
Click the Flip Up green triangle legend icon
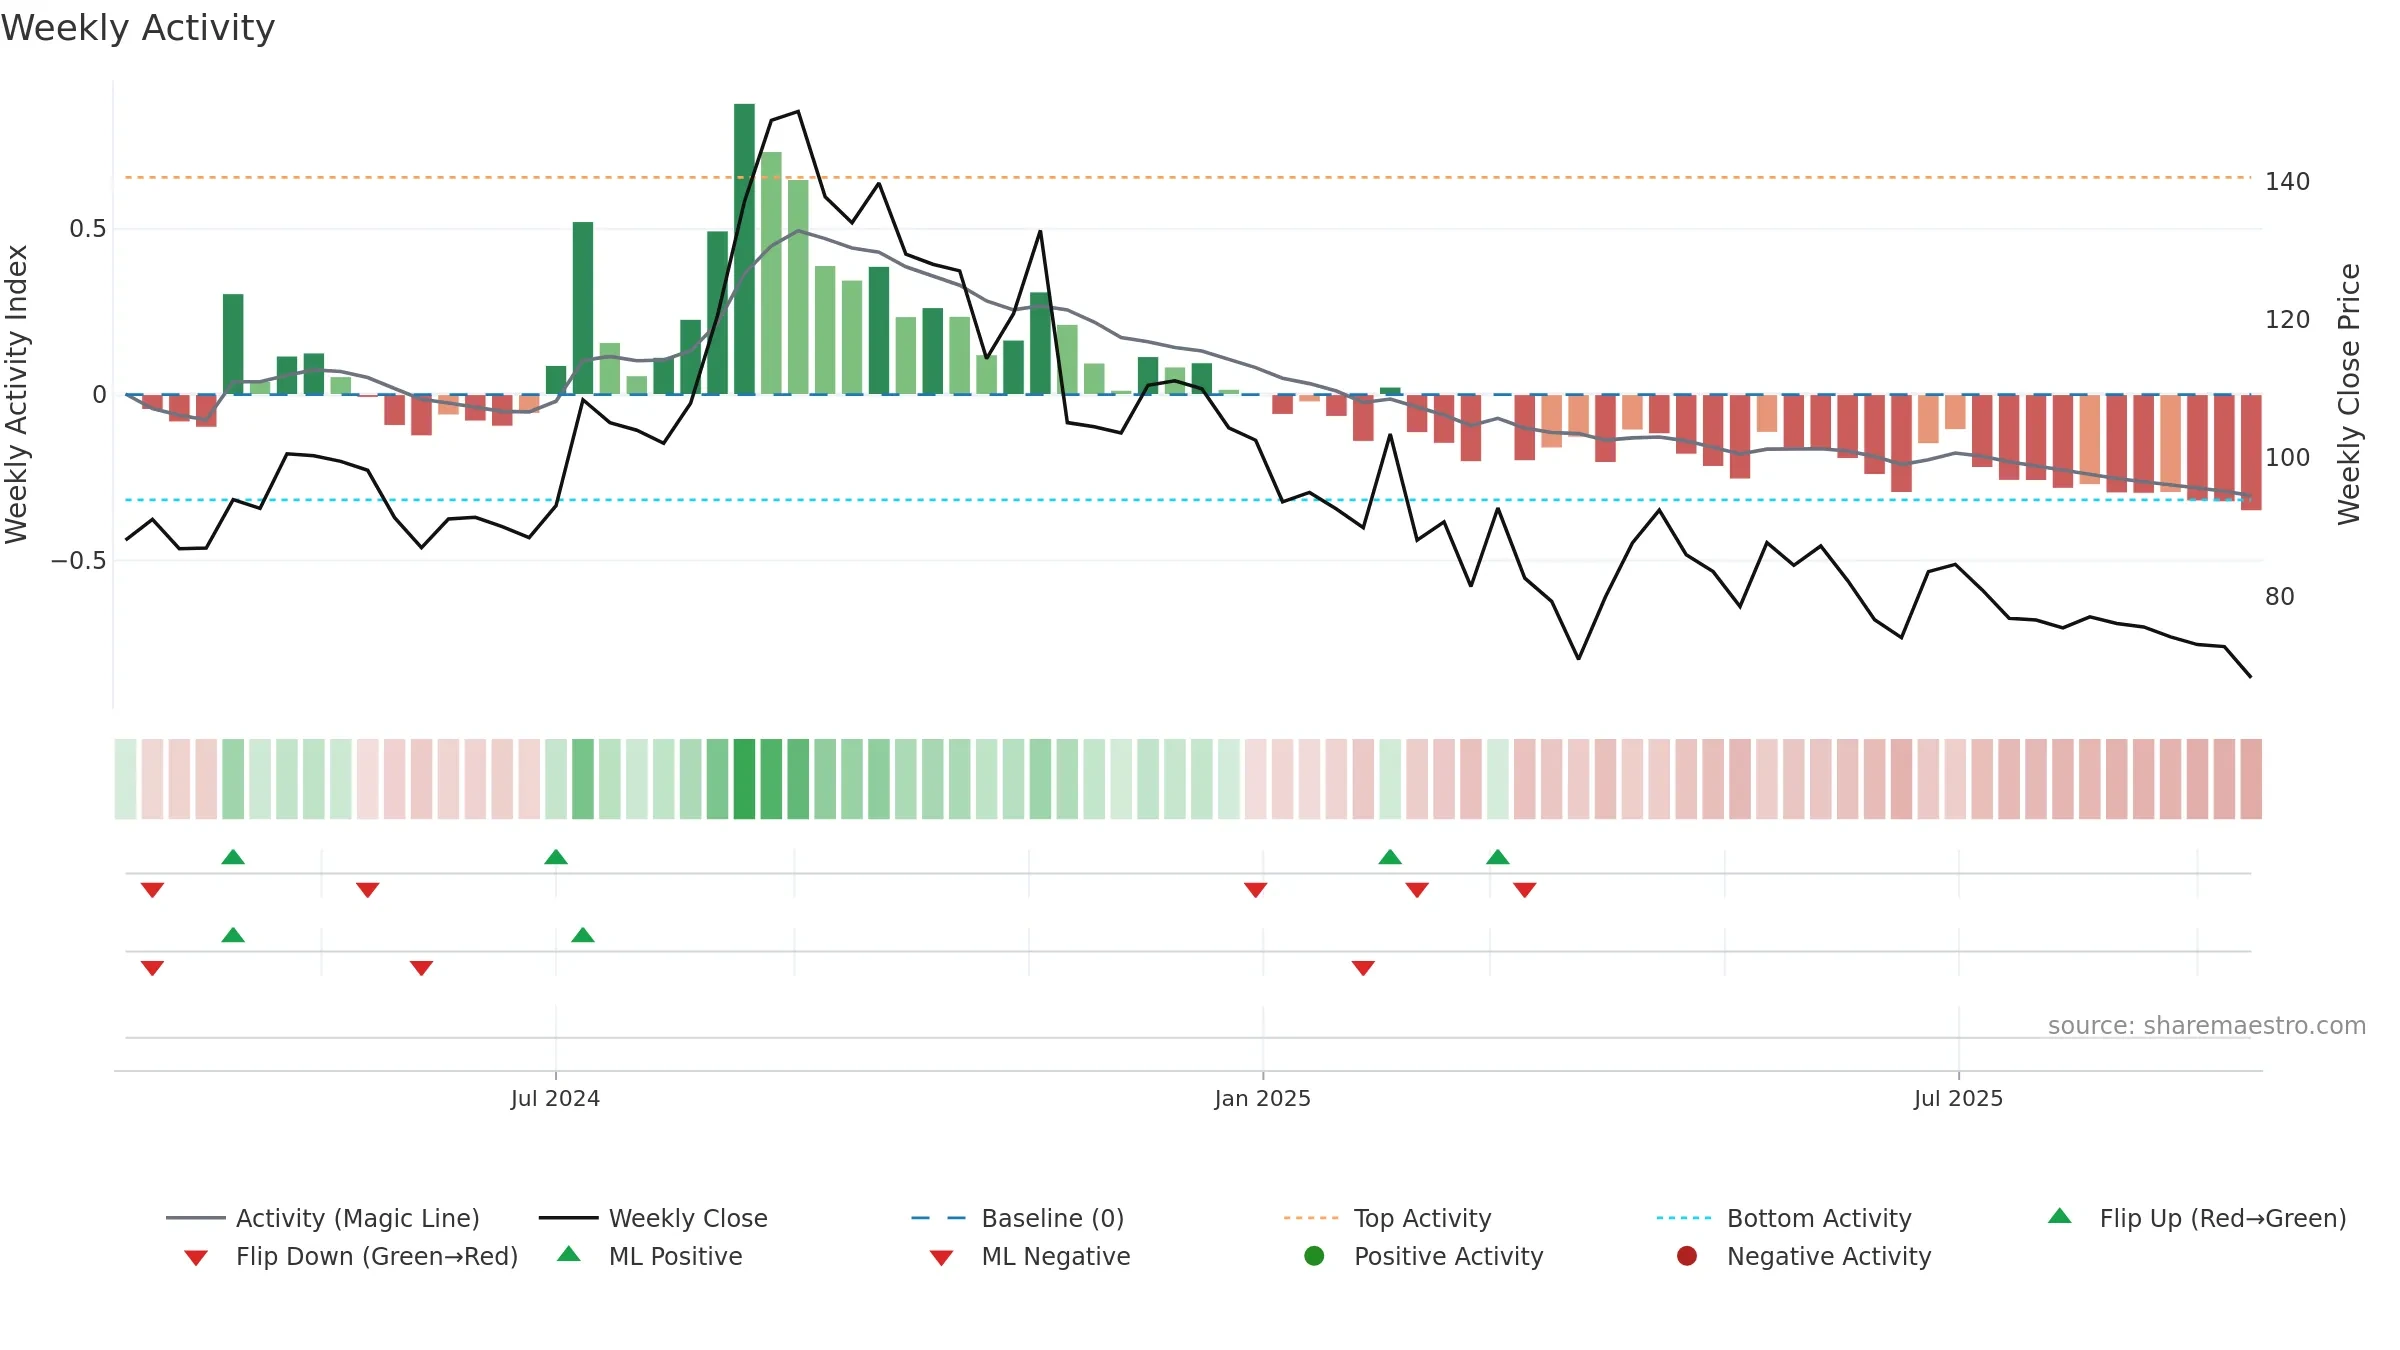[2060, 1216]
